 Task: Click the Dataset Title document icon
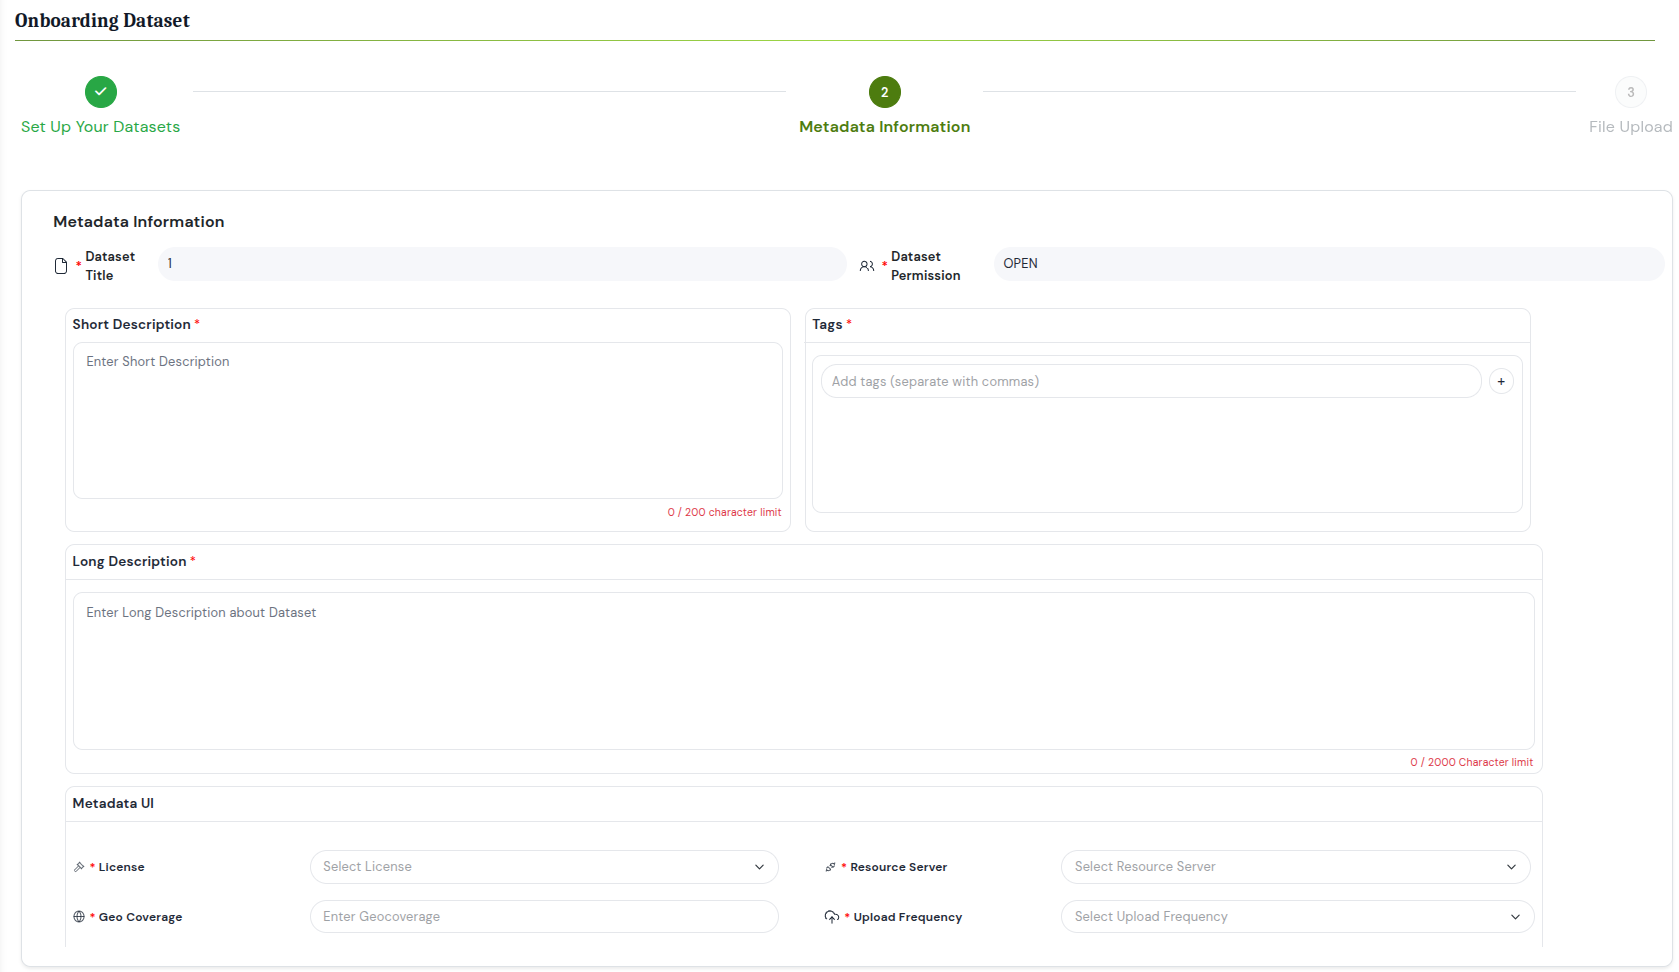point(61,266)
